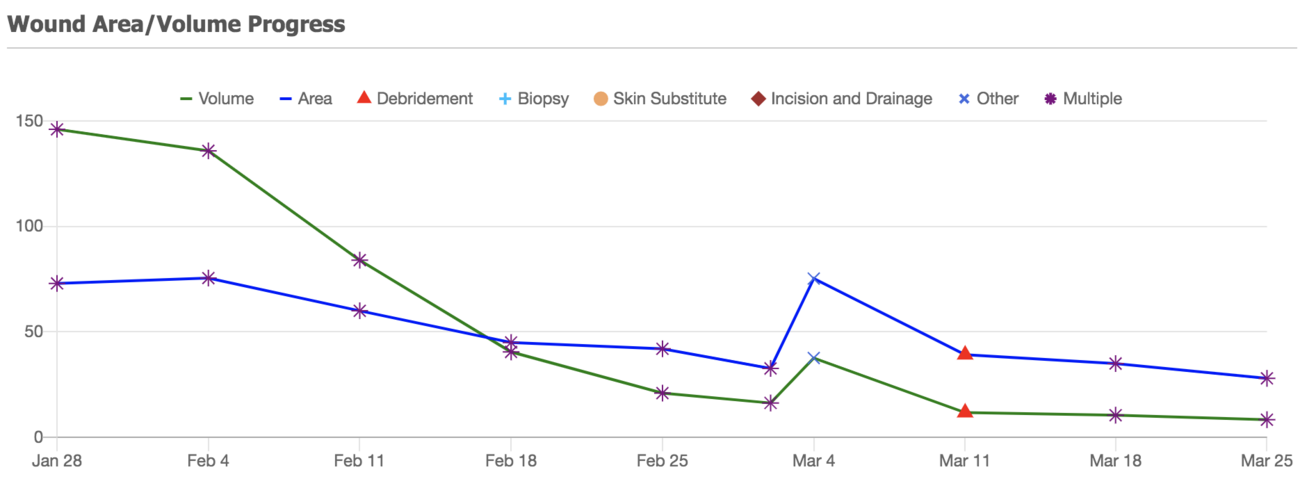Click the Mar 11 x-axis date label

965,462
